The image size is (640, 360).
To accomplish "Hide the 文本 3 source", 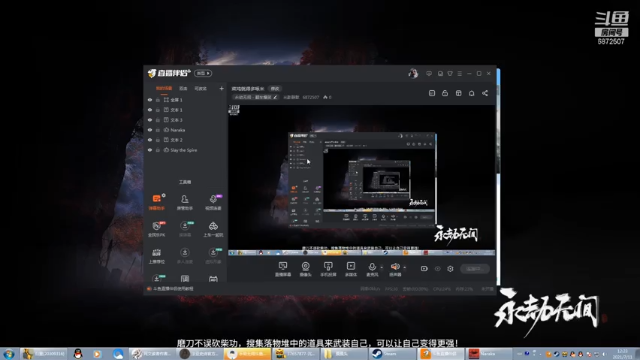I will pyautogui.click(x=150, y=120).
